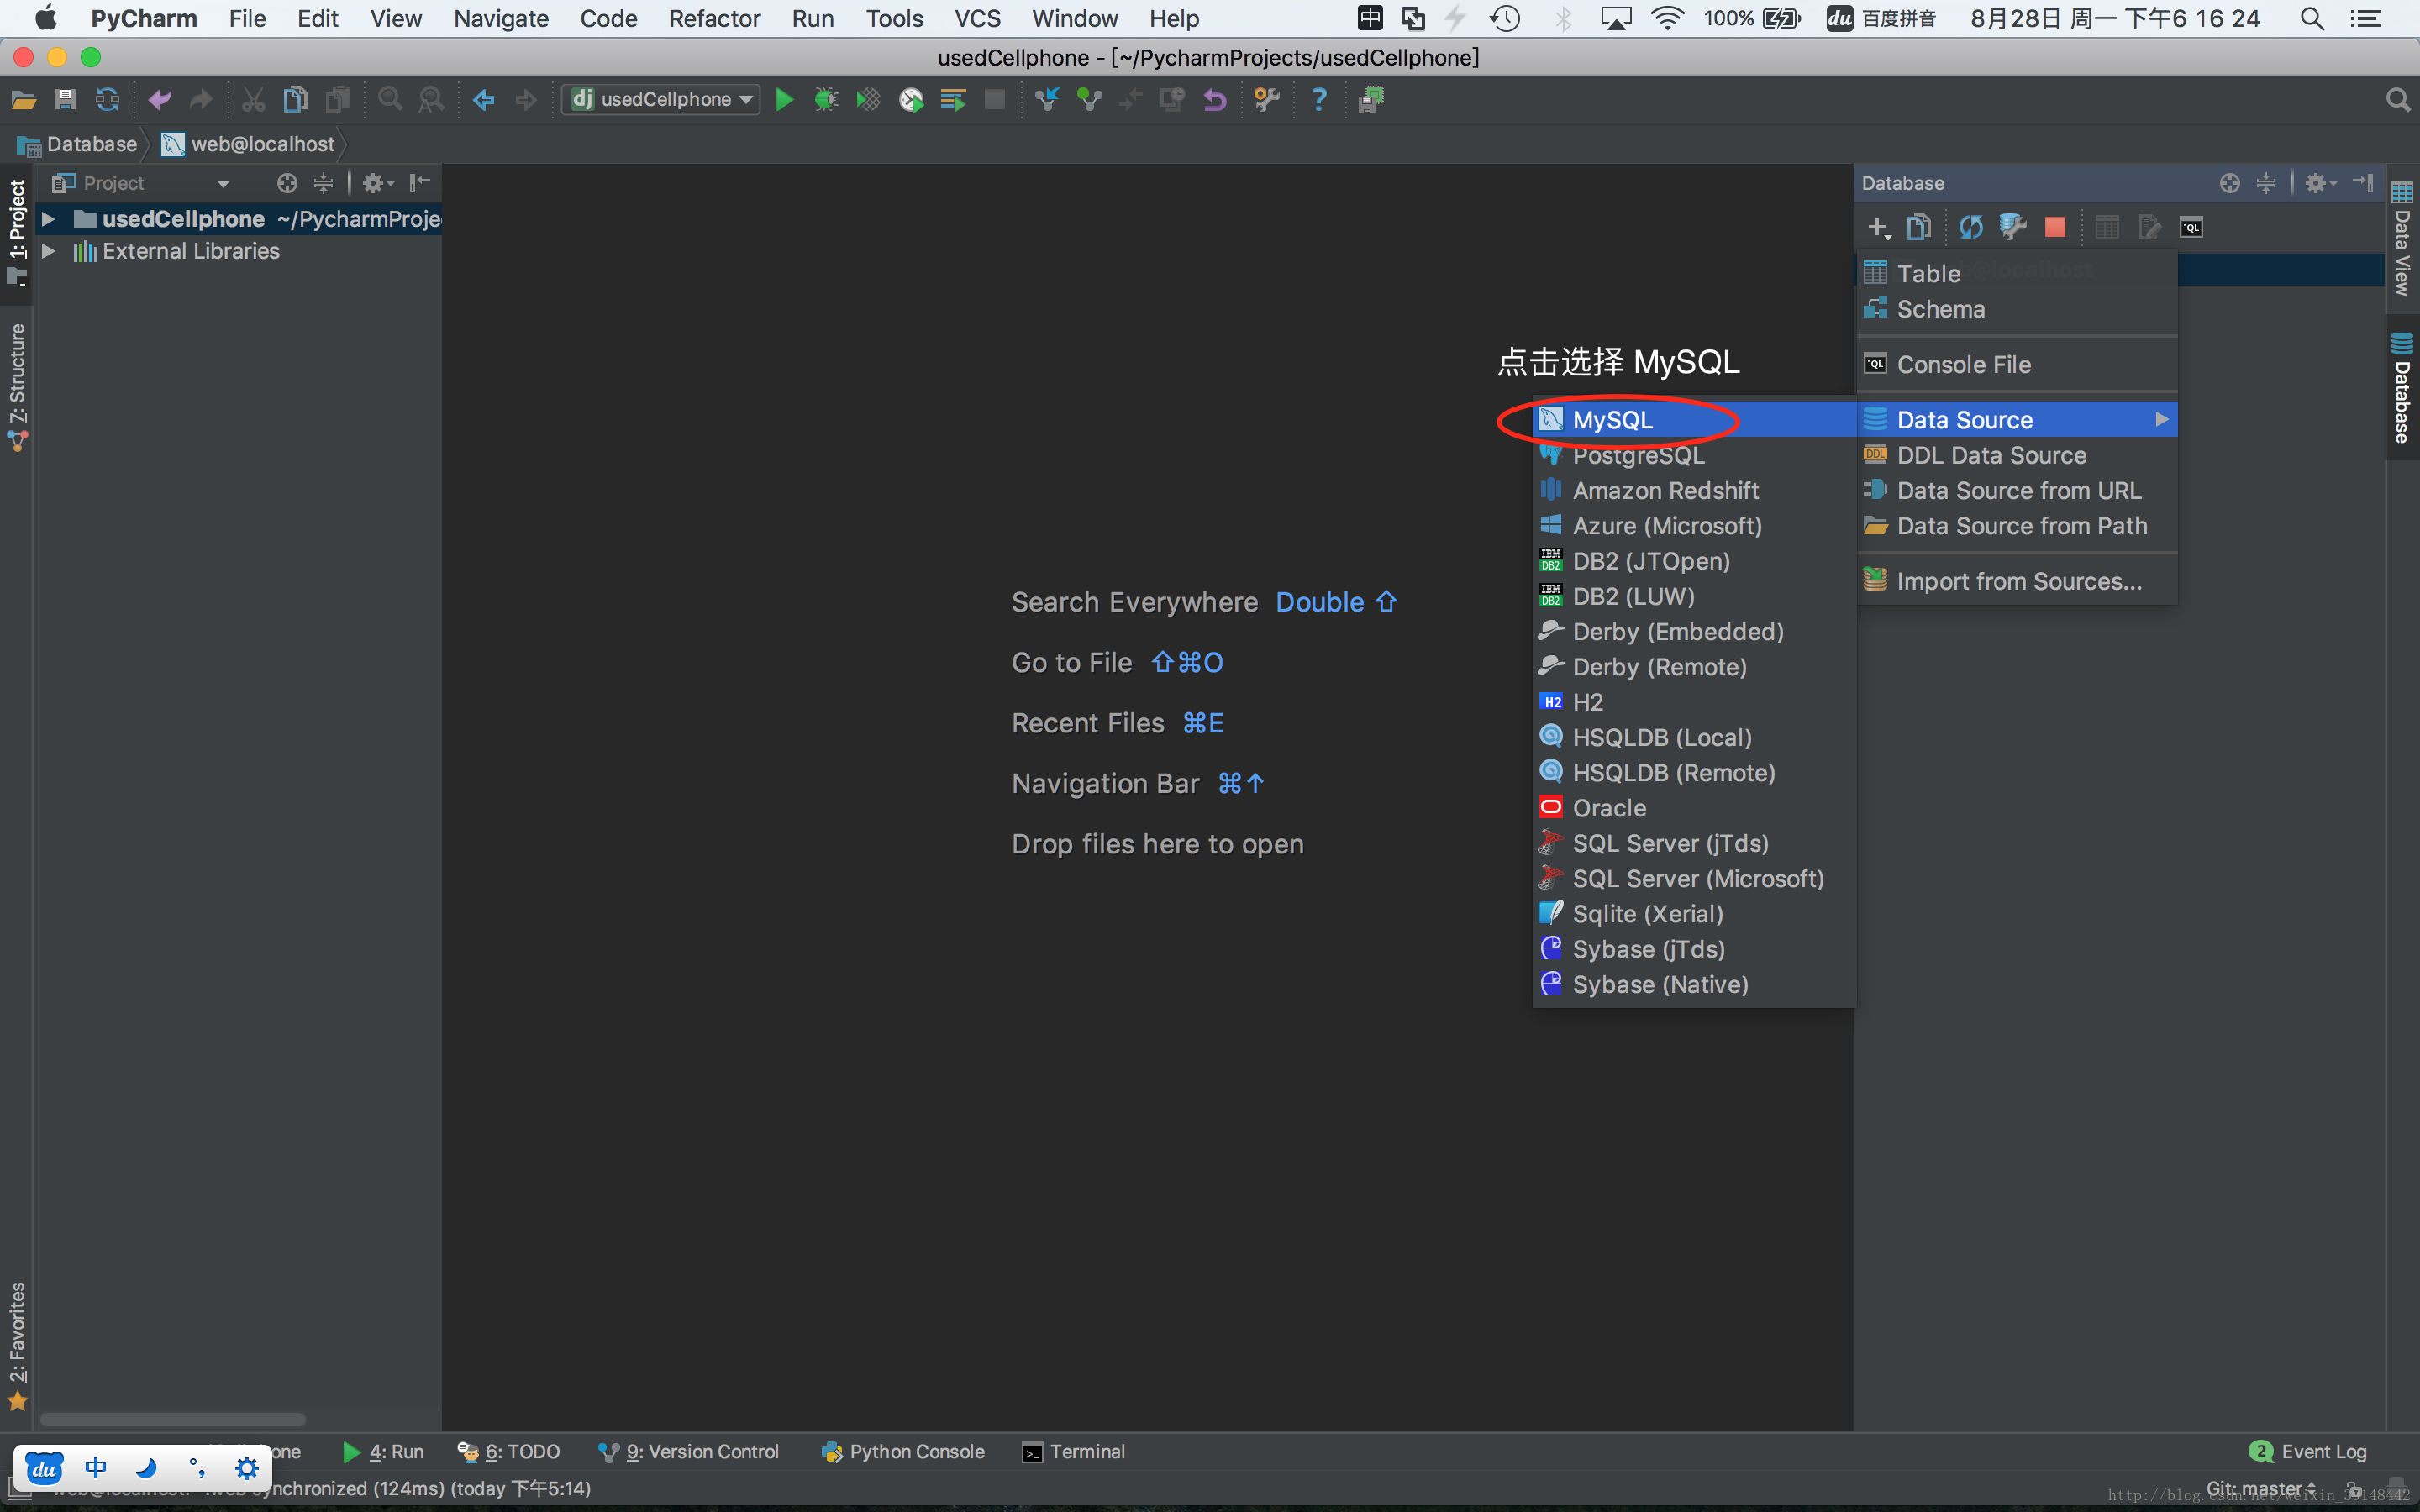The image size is (2420, 1512).
Task: Toggle the Data View side tab
Action: click(2402, 240)
